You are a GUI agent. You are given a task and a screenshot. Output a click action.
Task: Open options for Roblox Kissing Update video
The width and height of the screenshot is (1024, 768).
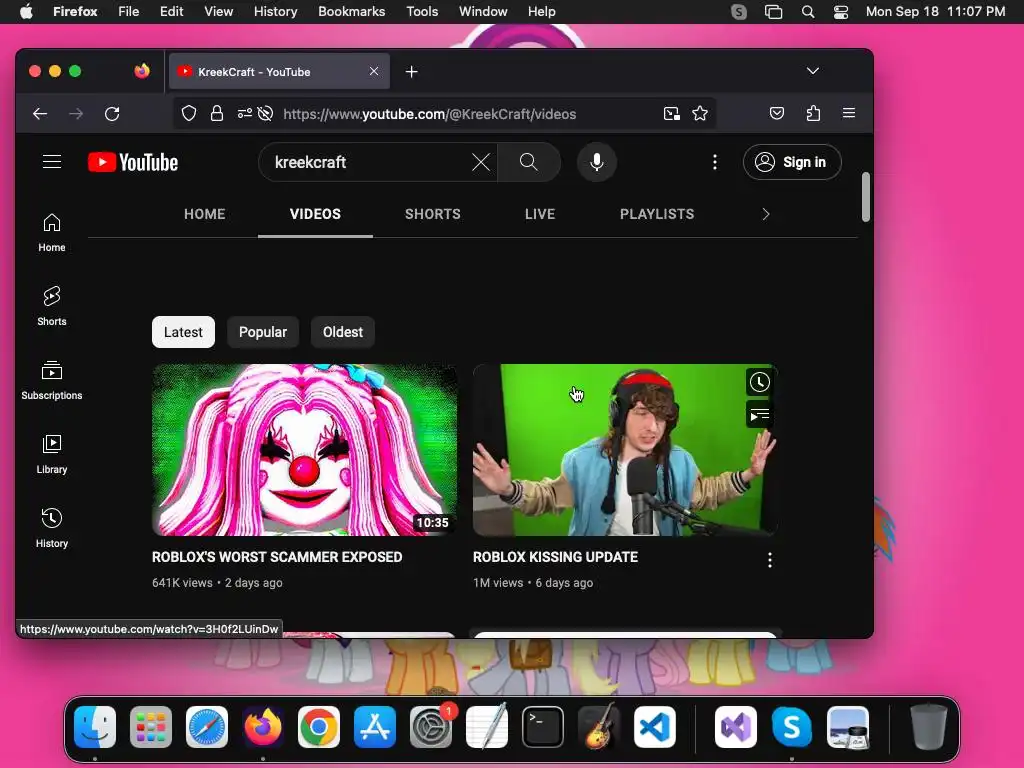(770, 560)
